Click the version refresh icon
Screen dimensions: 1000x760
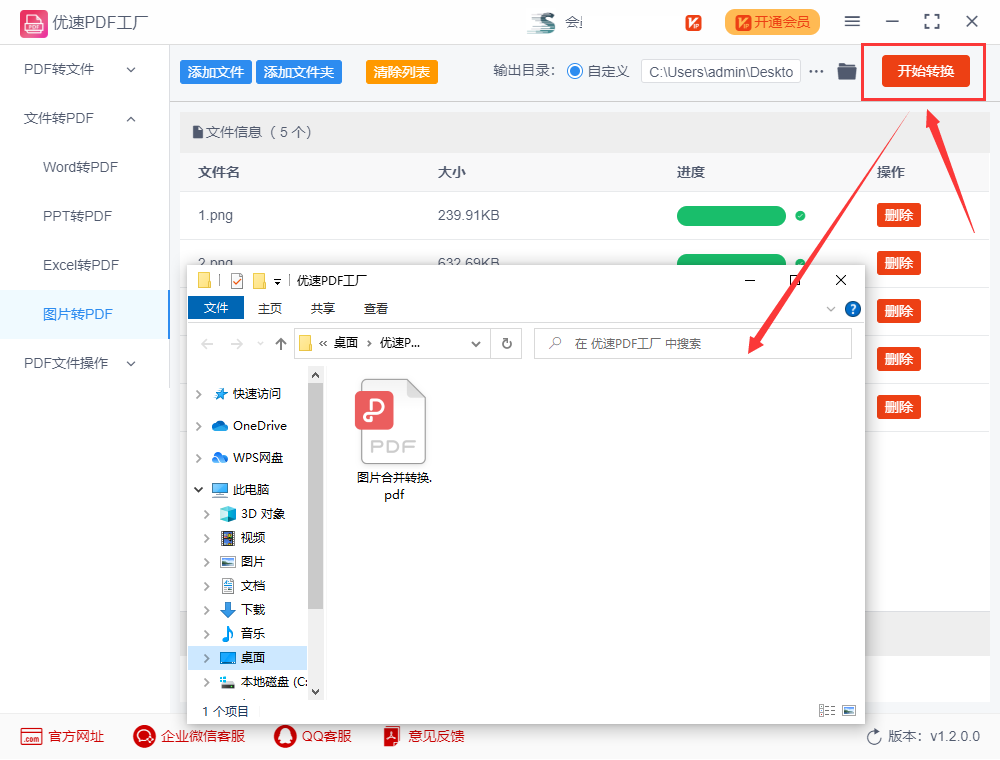[x=874, y=737]
